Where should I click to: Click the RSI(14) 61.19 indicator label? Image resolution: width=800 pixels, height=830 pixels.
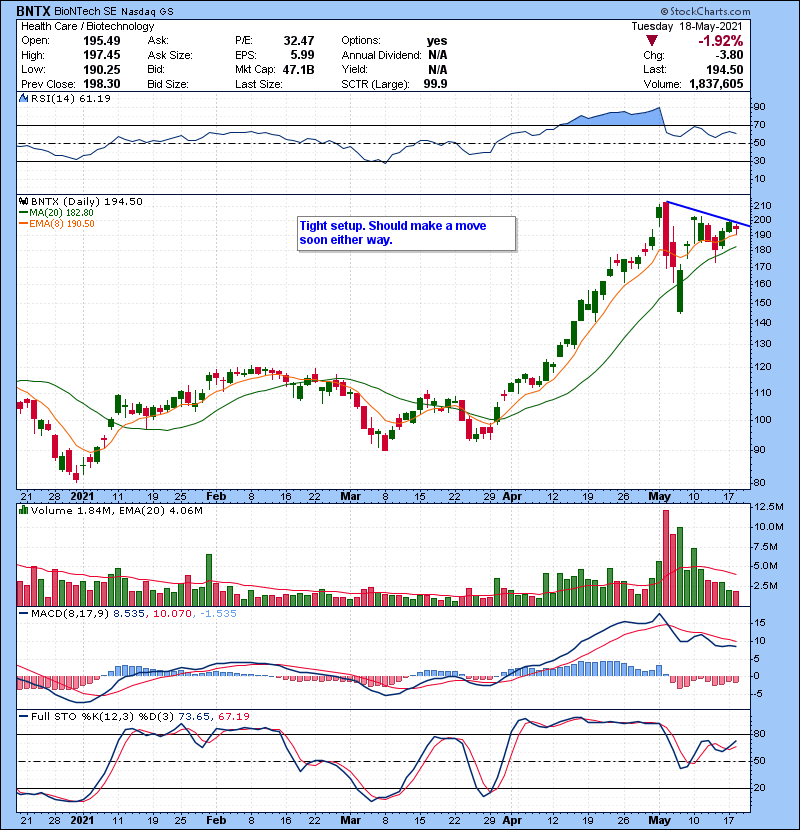coord(70,98)
